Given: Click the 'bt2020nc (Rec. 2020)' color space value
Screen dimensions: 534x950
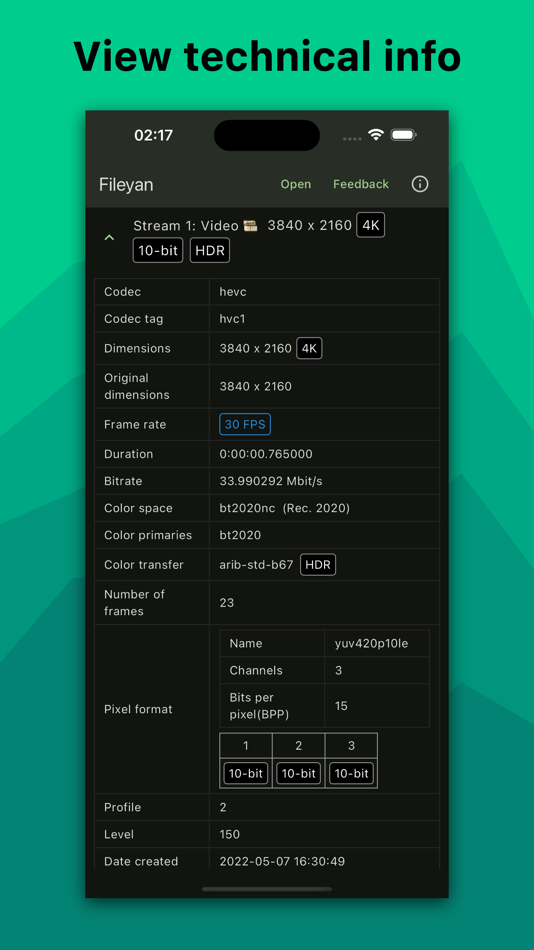Looking at the screenshot, I should [284, 508].
